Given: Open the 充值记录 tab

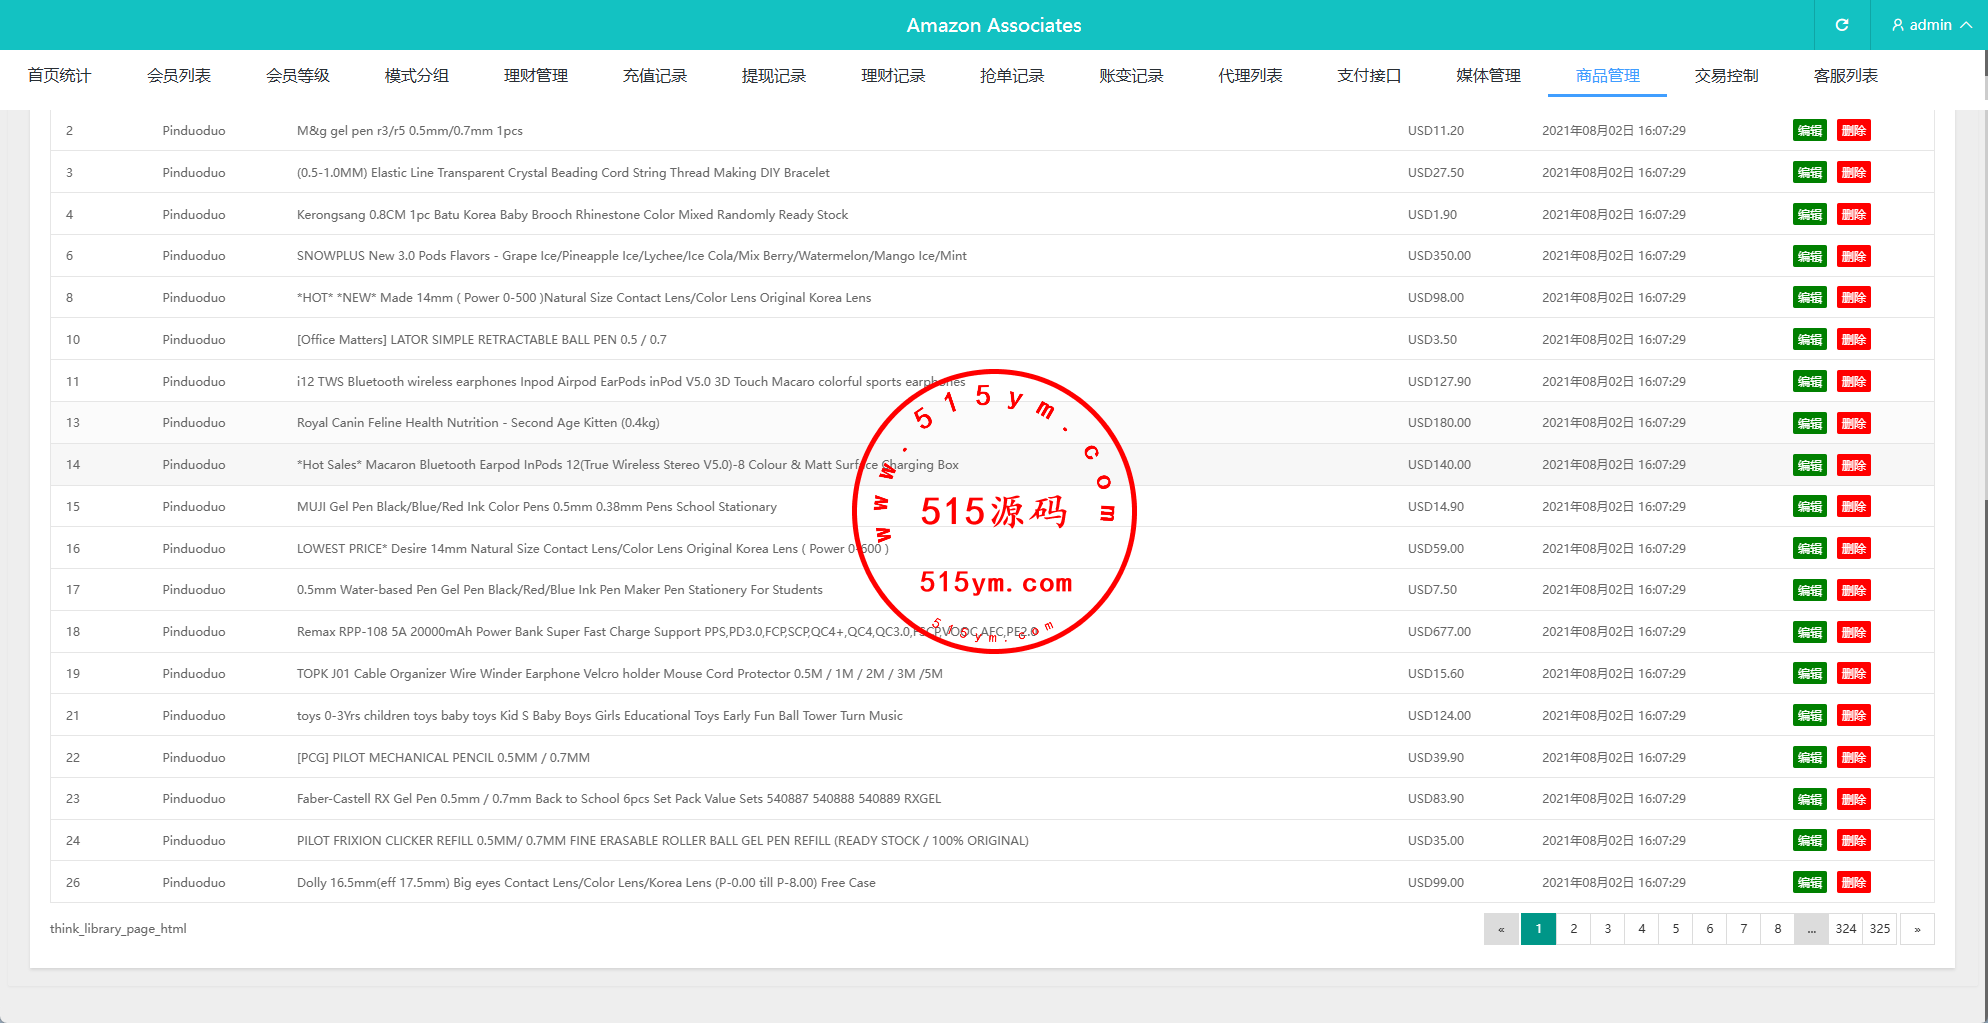Looking at the screenshot, I should (654, 76).
